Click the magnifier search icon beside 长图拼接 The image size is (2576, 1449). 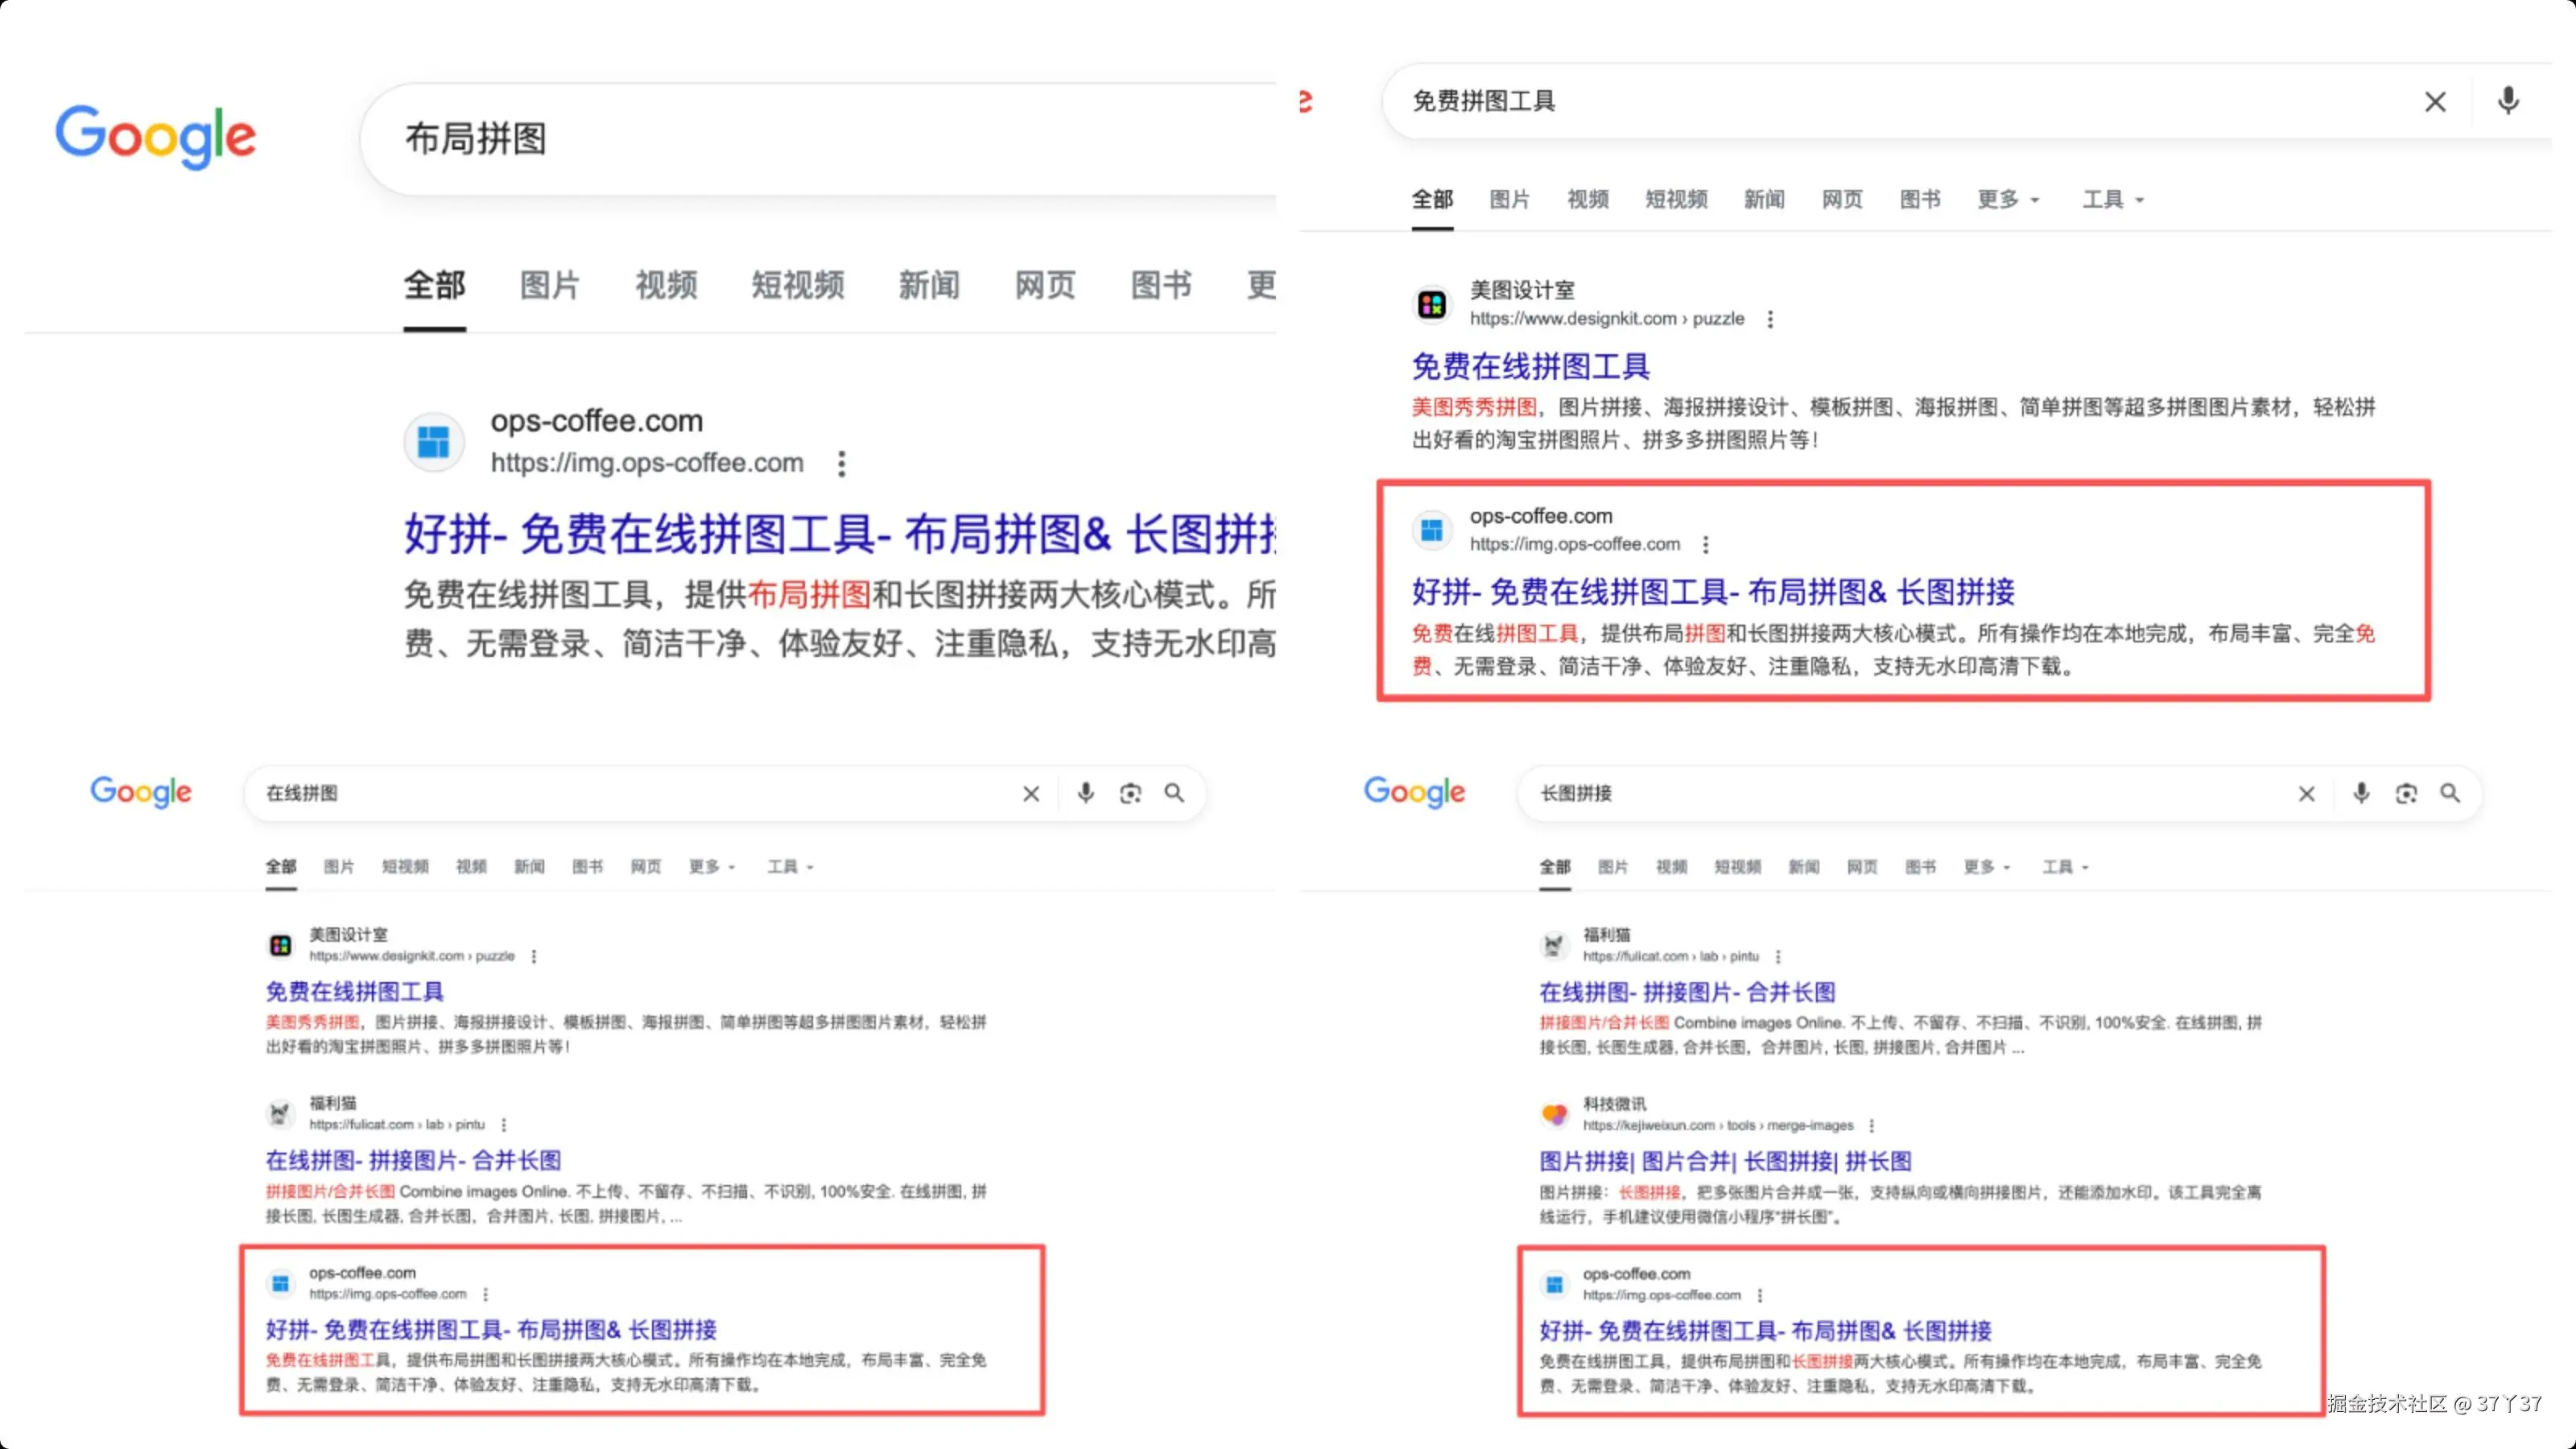pyautogui.click(x=2451, y=793)
